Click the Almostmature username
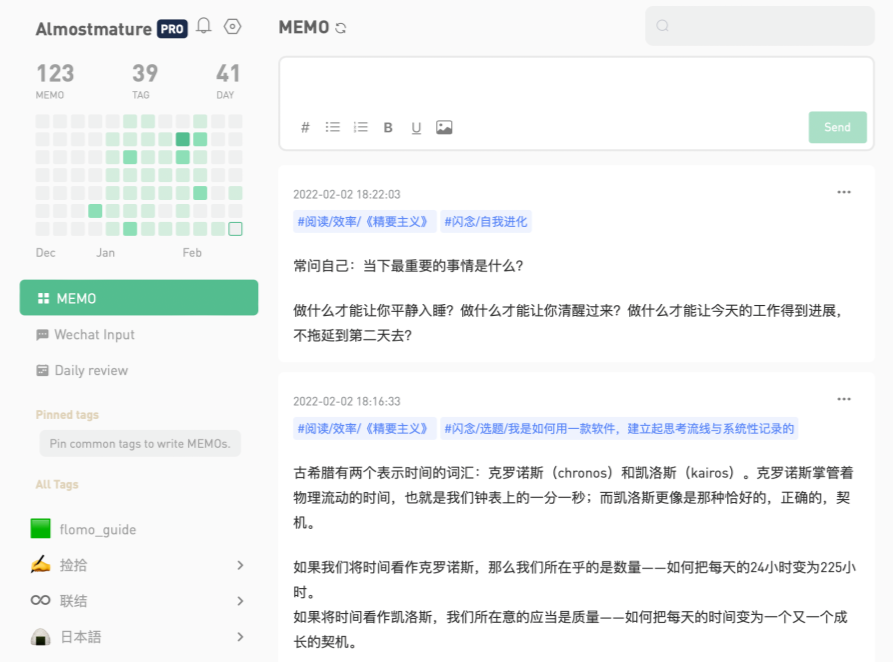The width and height of the screenshot is (893, 662). pos(93,28)
